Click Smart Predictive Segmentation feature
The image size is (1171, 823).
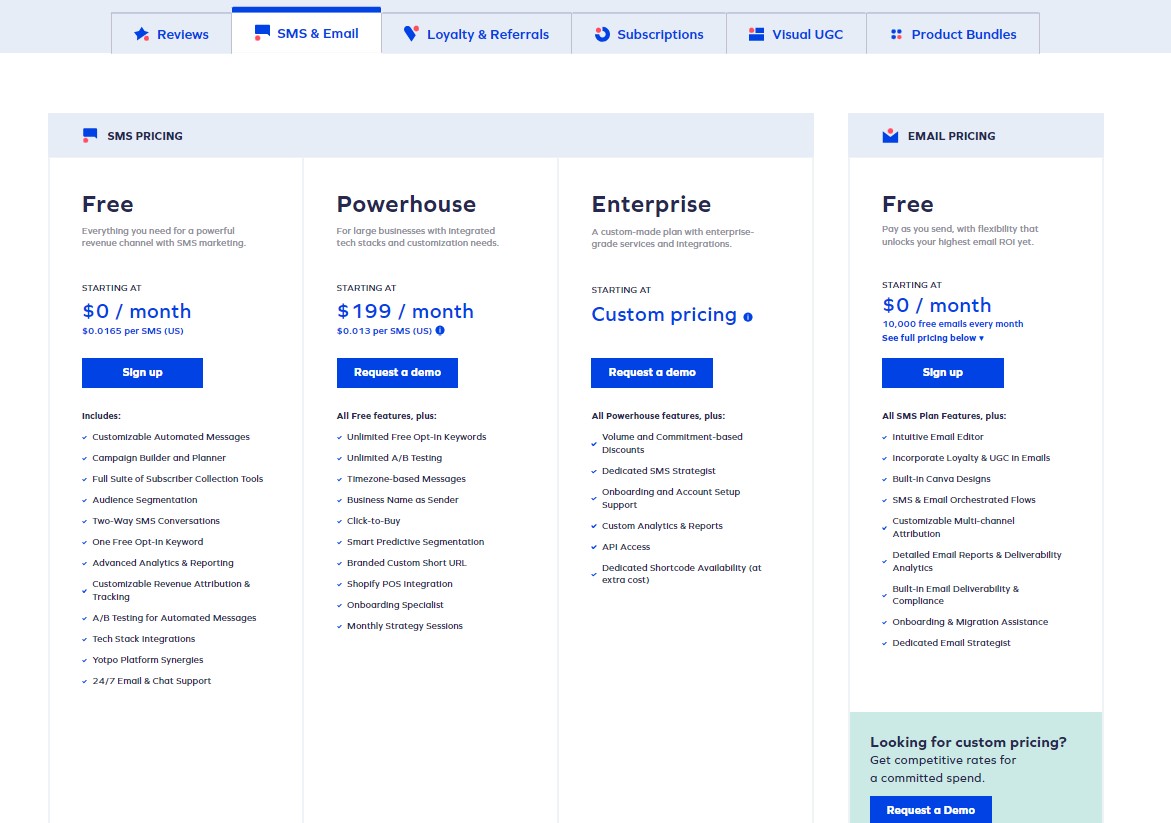tap(415, 542)
